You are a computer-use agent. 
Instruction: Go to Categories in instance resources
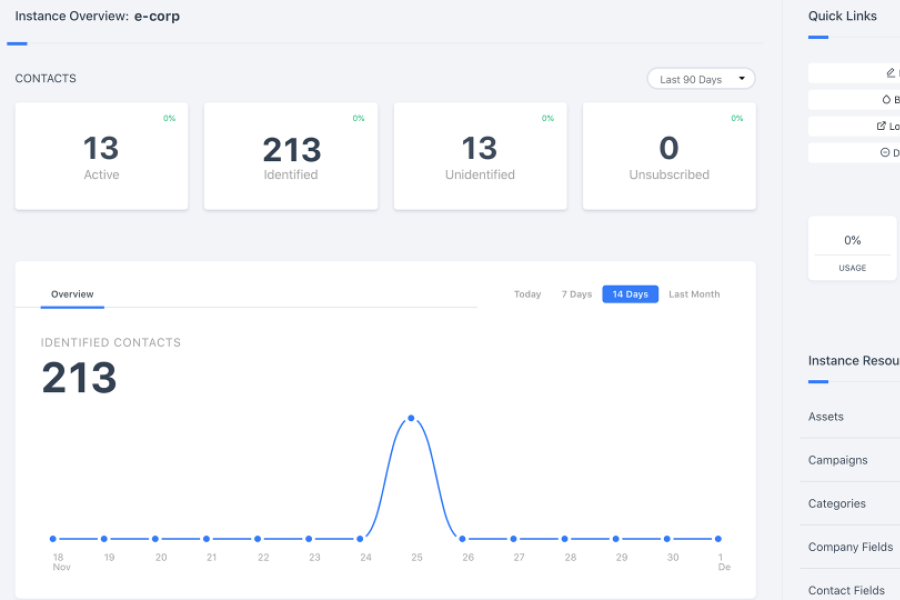pyautogui.click(x=837, y=503)
